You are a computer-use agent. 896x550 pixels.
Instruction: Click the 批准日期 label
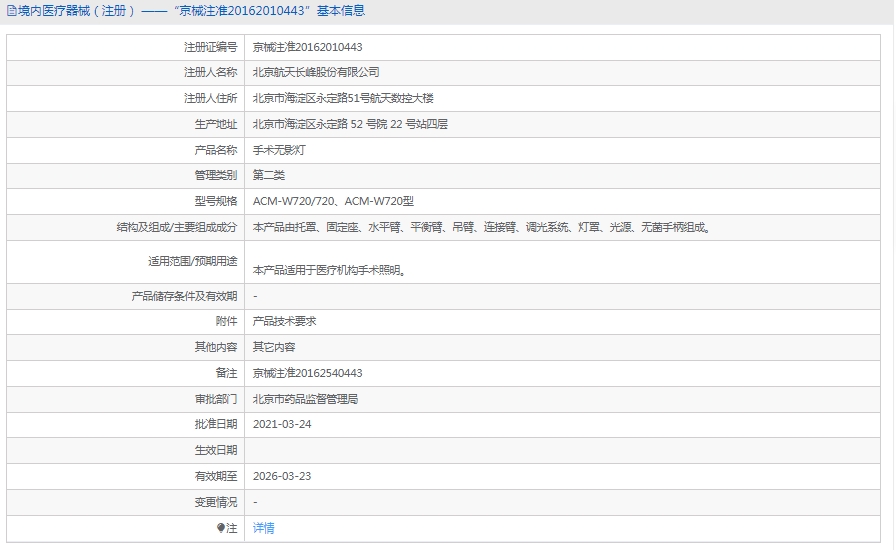(x=215, y=424)
